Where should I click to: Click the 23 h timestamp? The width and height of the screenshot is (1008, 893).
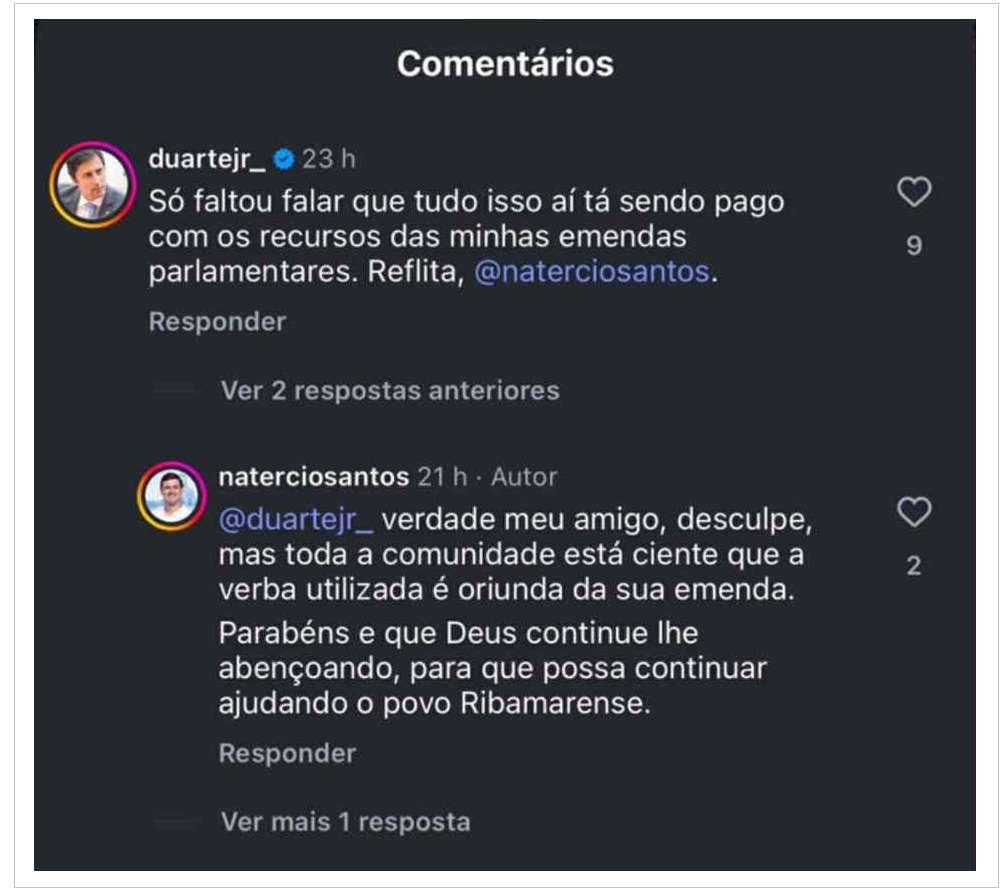(329, 159)
